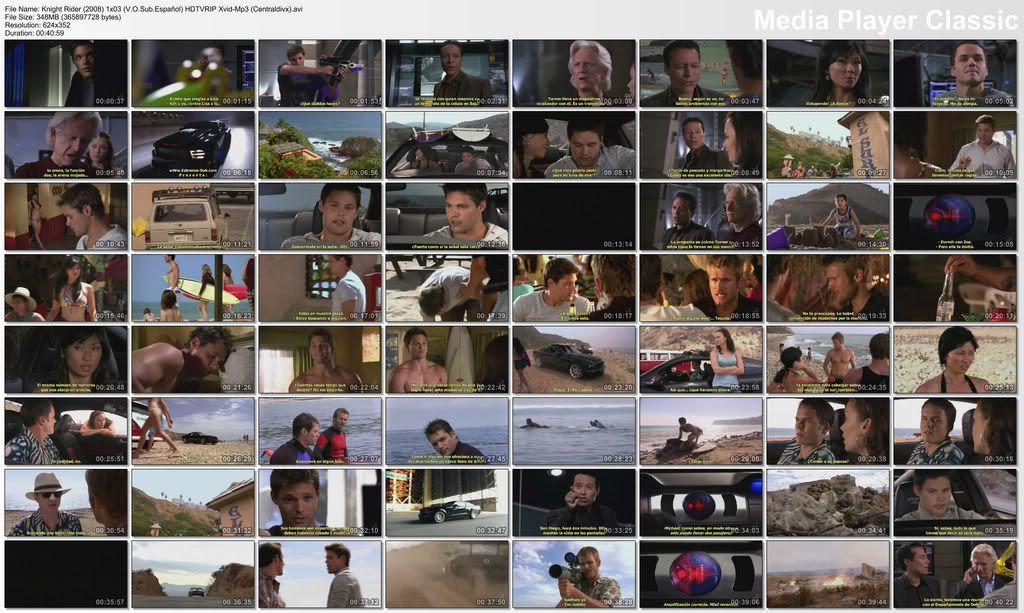This screenshot has height=613, width=1024.
Task: Click the black frame stamped 00:35:57
Action: click(x=66, y=574)
